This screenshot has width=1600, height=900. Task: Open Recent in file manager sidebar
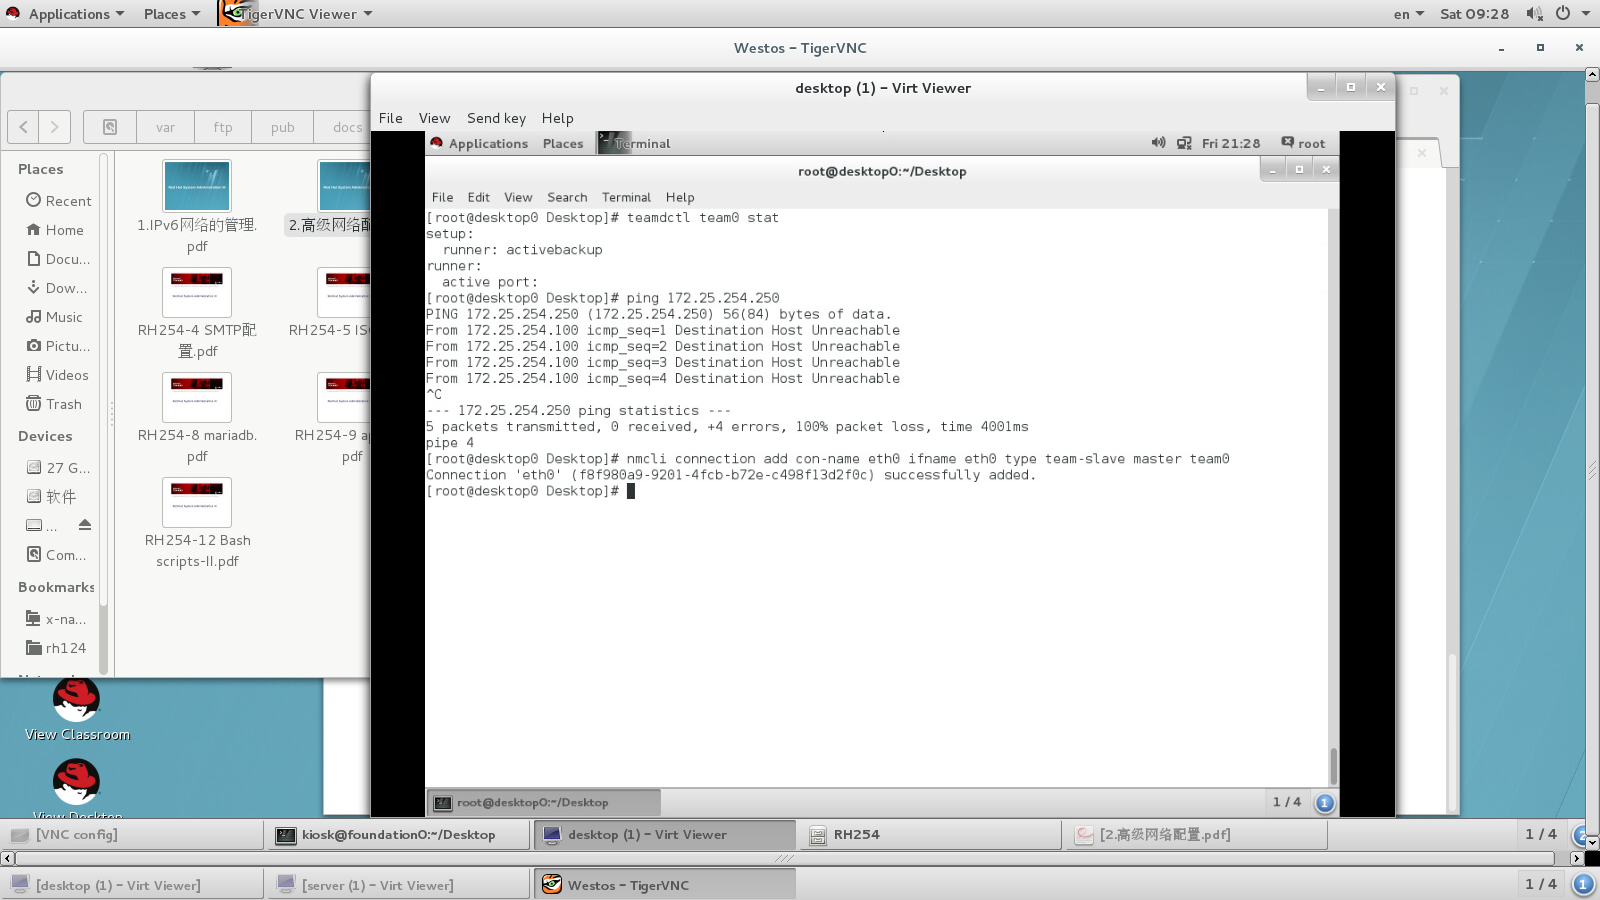pyautogui.click(x=58, y=201)
